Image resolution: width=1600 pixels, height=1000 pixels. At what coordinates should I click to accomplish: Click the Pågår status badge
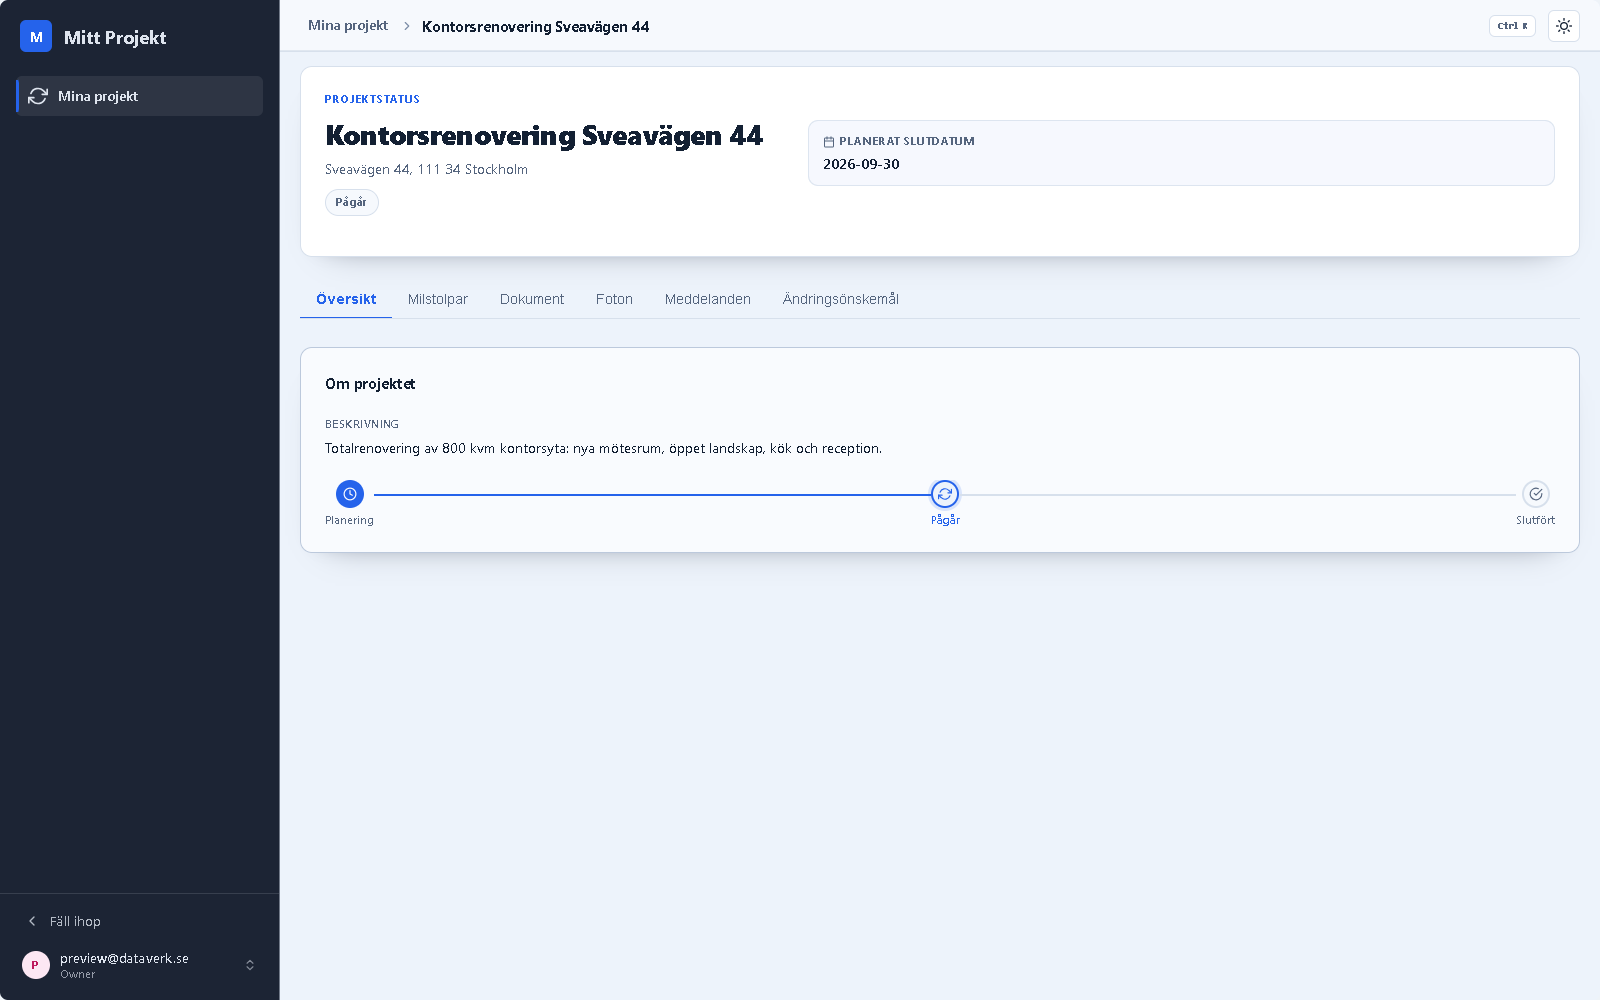tap(351, 202)
